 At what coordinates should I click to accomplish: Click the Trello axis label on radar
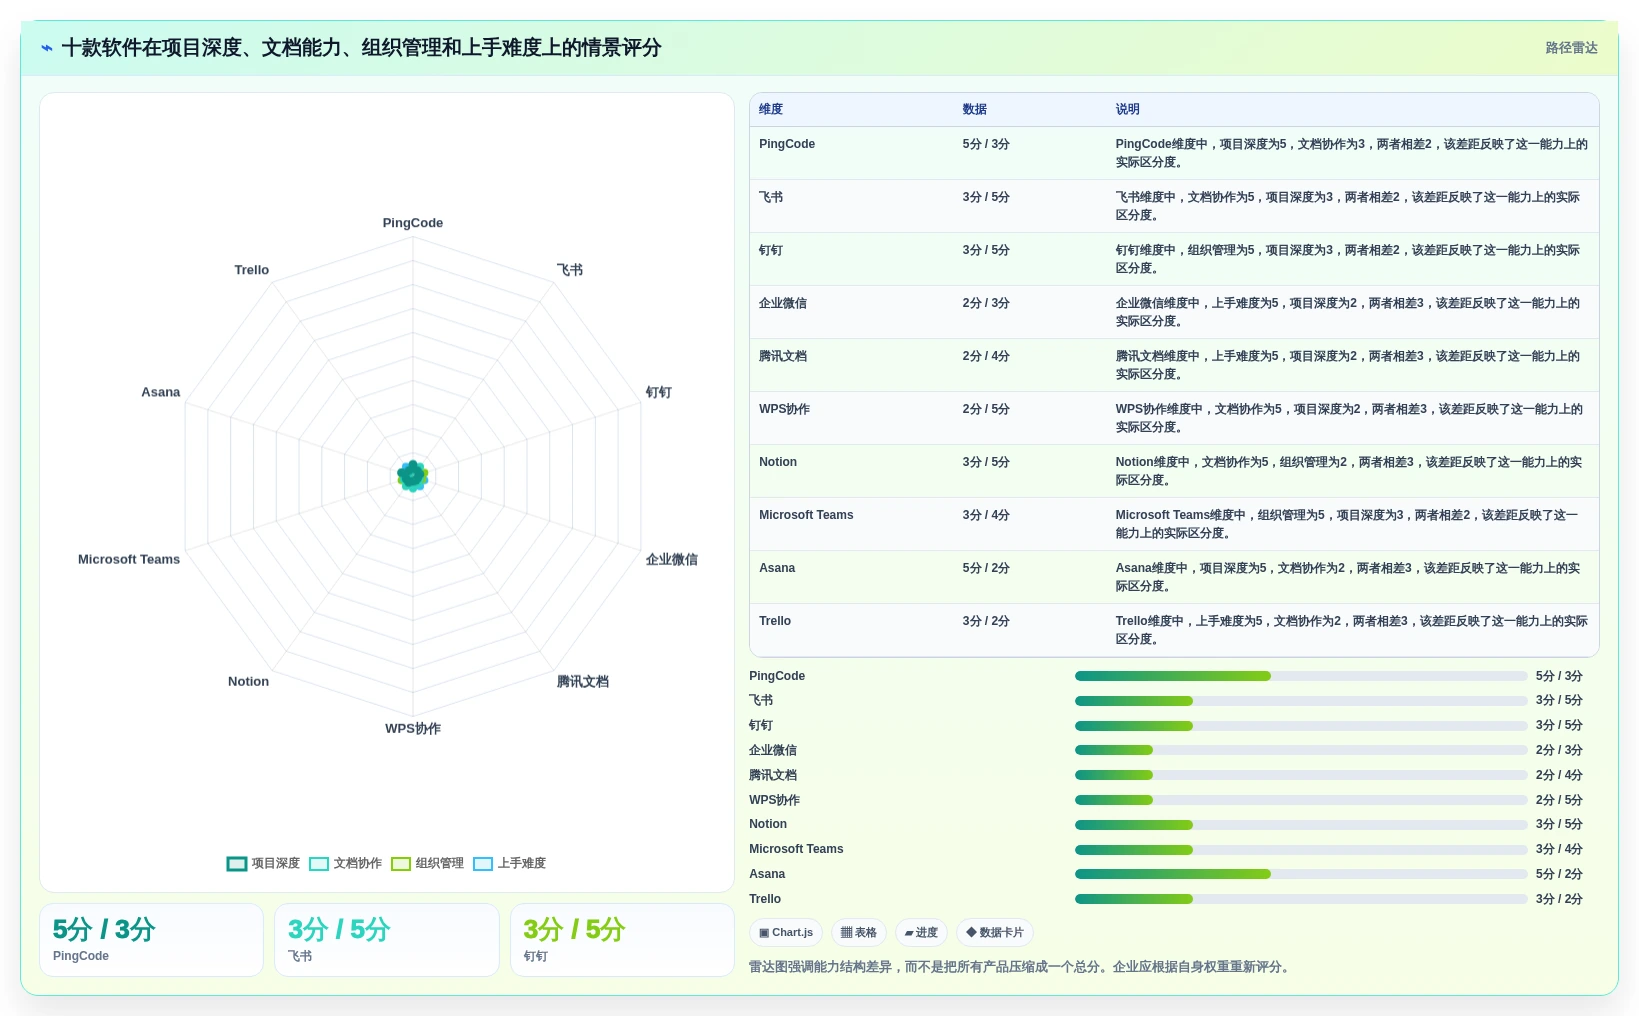[x=252, y=270]
